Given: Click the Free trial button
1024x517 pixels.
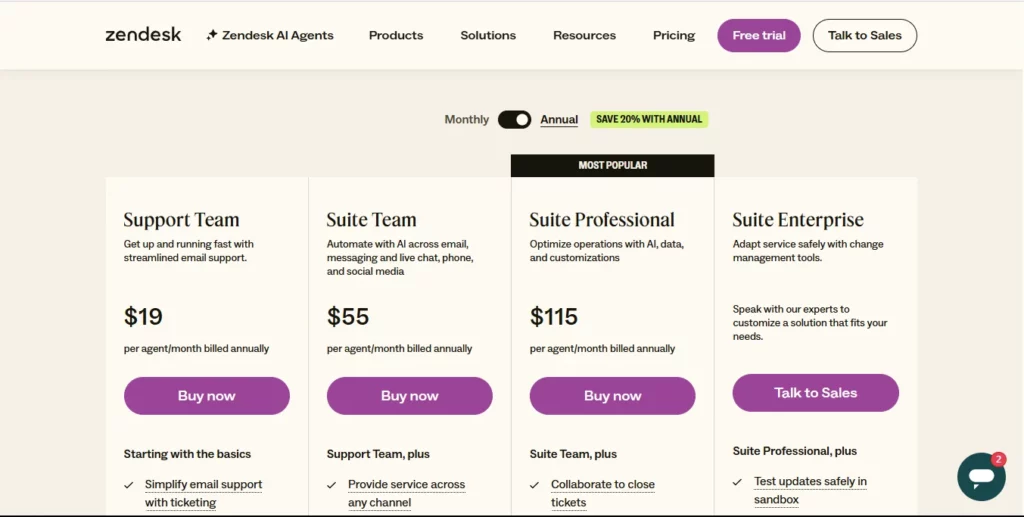Looking at the screenshot, I should tap(759, 35).
